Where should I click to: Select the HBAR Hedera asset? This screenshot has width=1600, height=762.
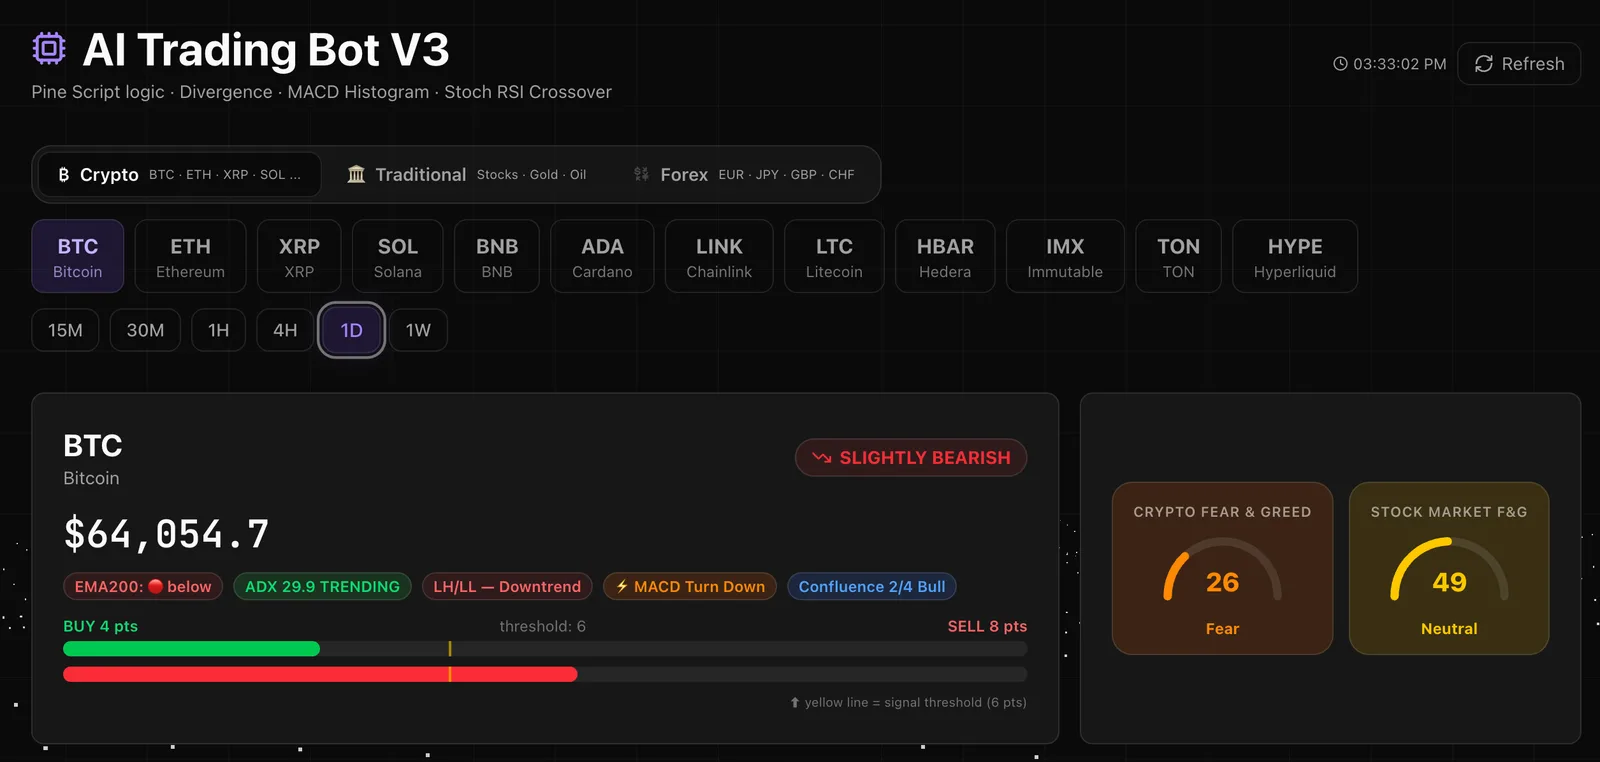pyautogui.click(x=945, y=256)
